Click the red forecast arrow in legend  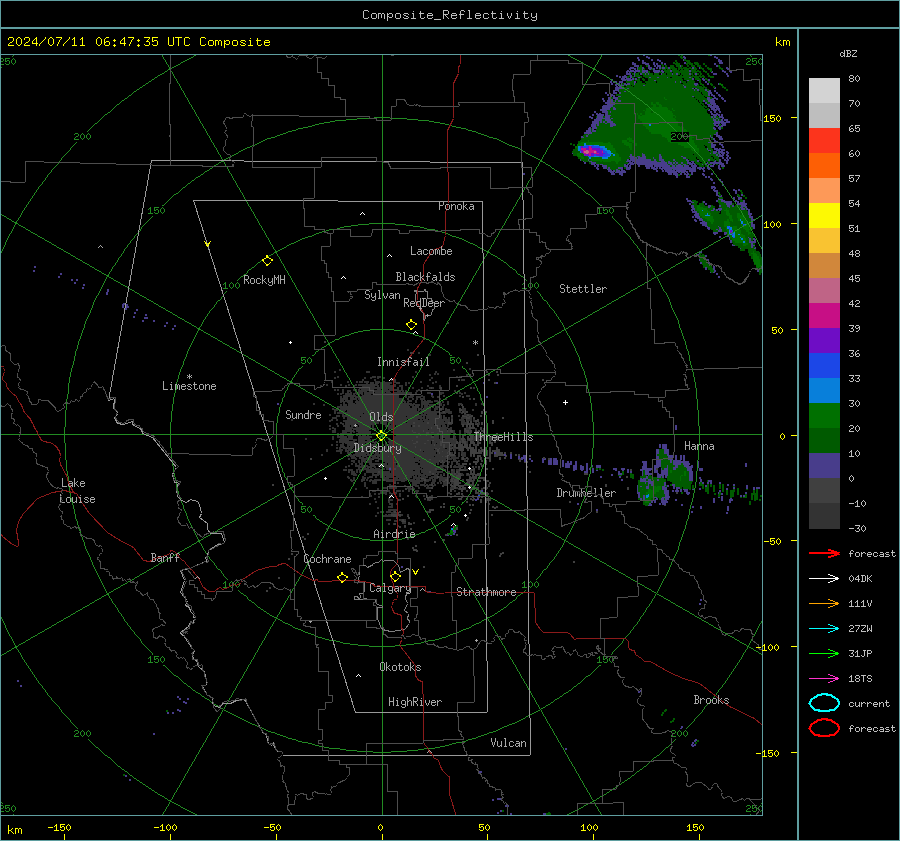(824, 553)
